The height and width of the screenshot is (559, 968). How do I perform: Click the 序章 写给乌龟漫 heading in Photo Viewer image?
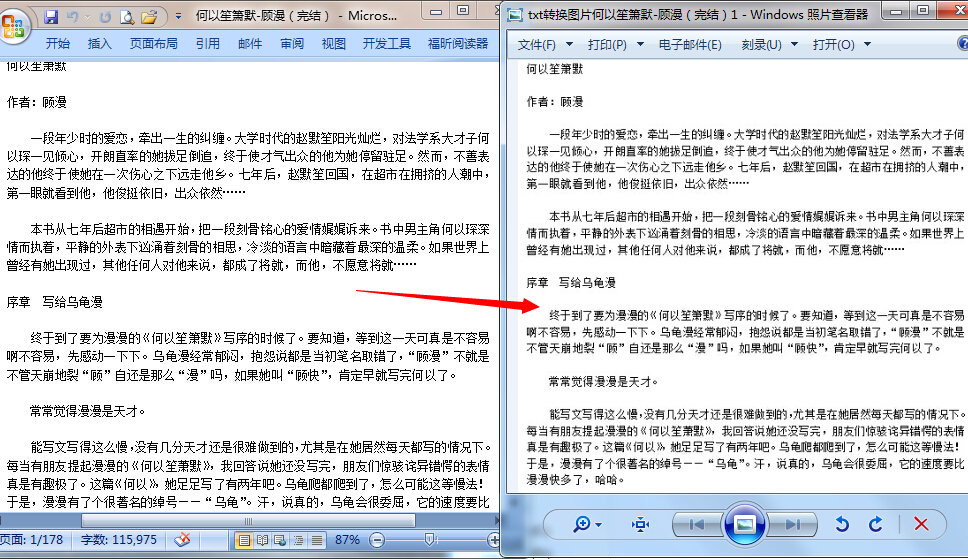point(571,283)
